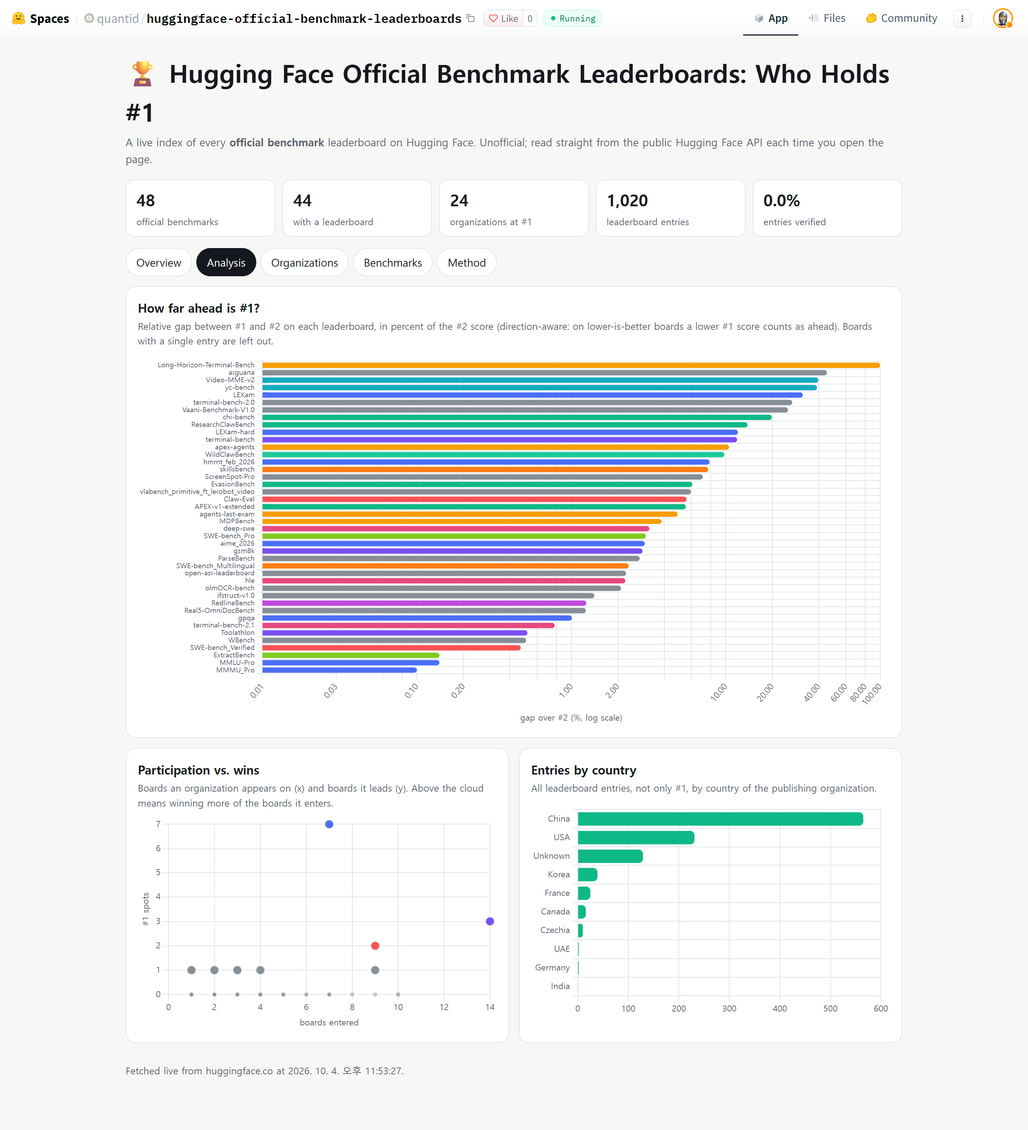Image resolution: width=1028 pixels, height=1130 pixels.
Task: Click the "Entries by country" heading
Action: 584,770
